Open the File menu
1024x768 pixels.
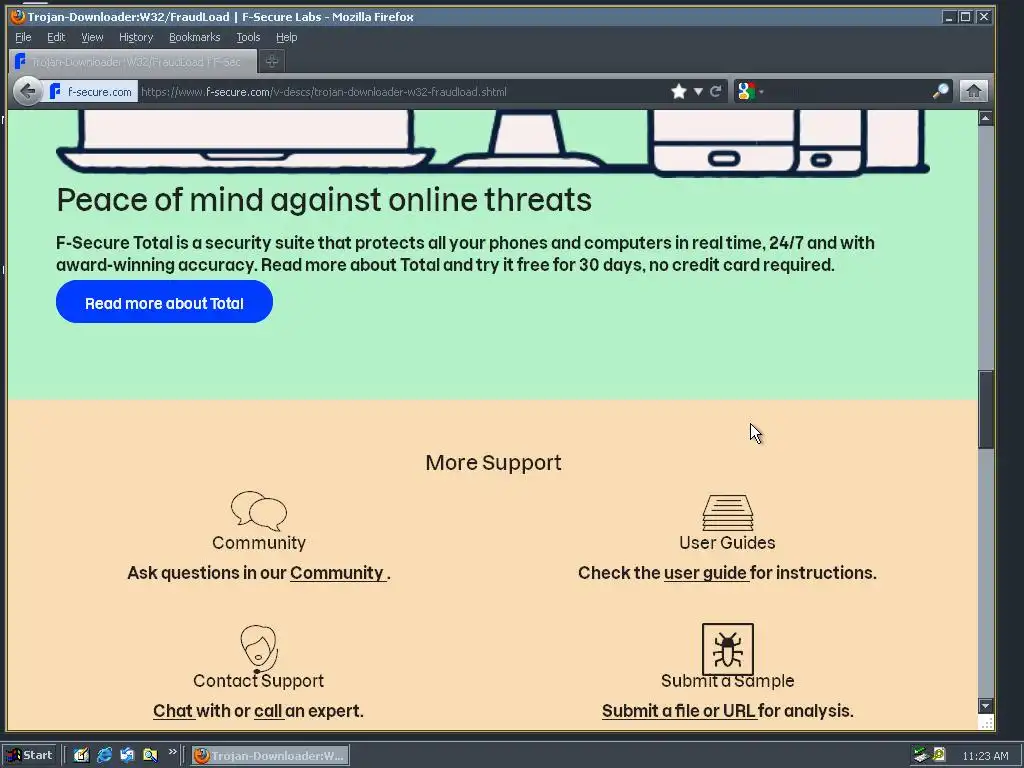[x=23, y=37]
